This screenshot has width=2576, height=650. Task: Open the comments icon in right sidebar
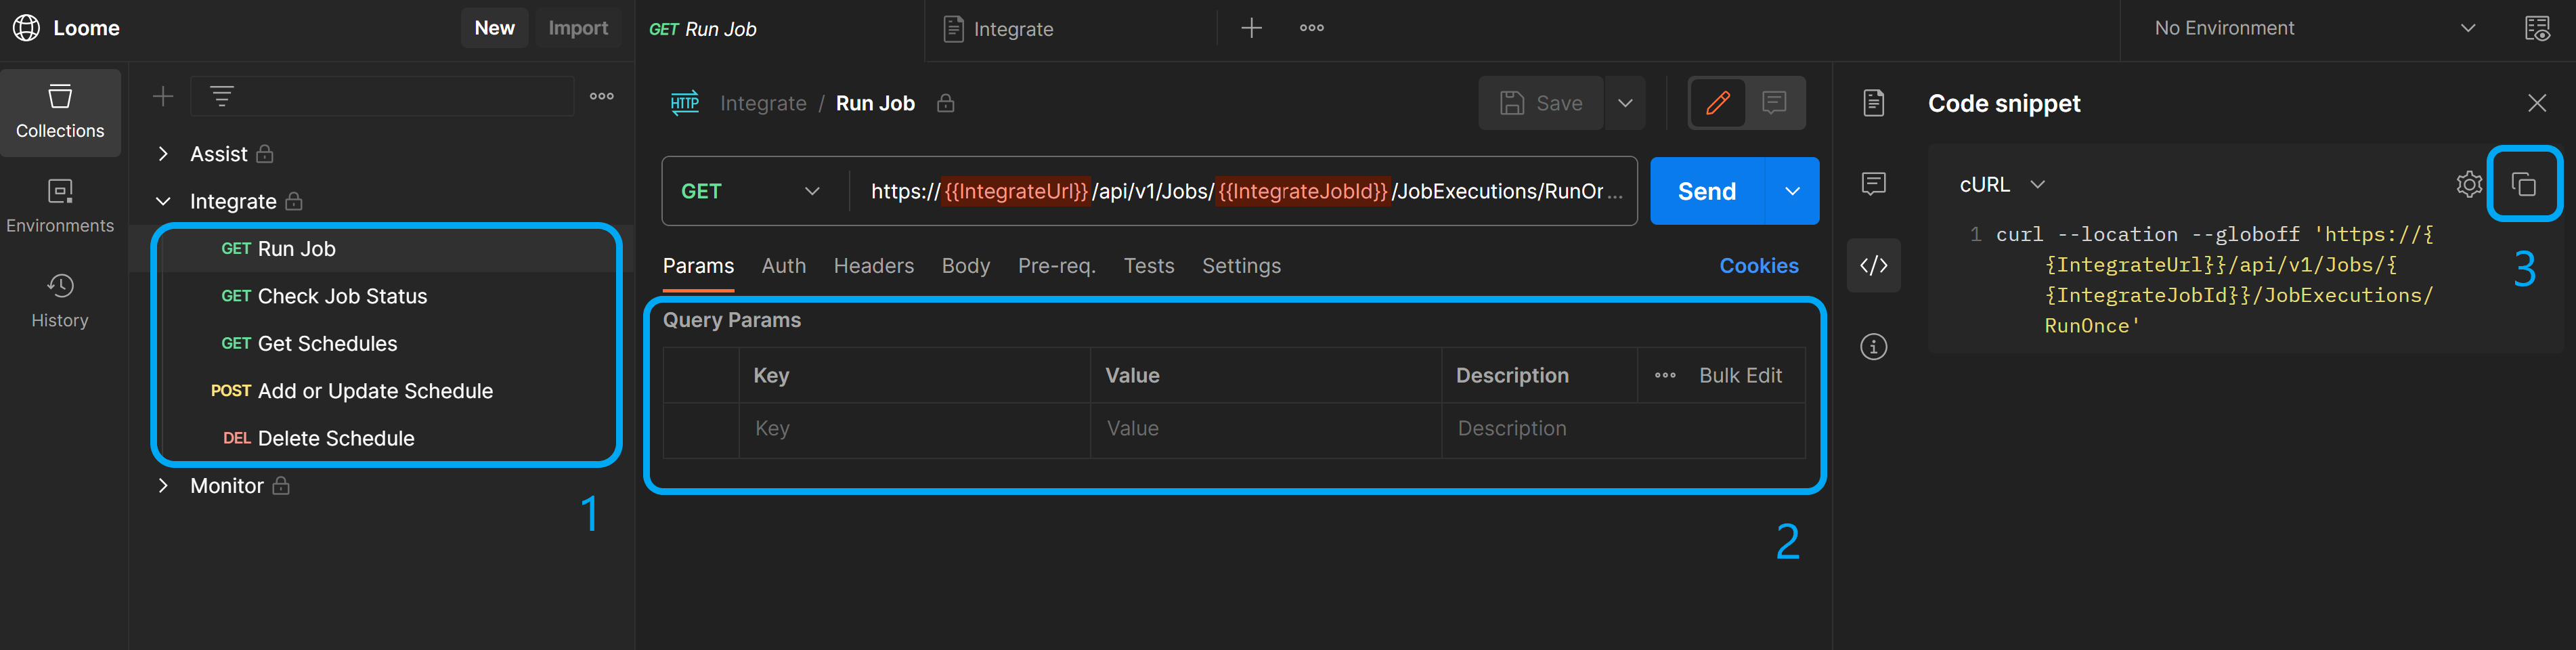[x=1874, y=183]
